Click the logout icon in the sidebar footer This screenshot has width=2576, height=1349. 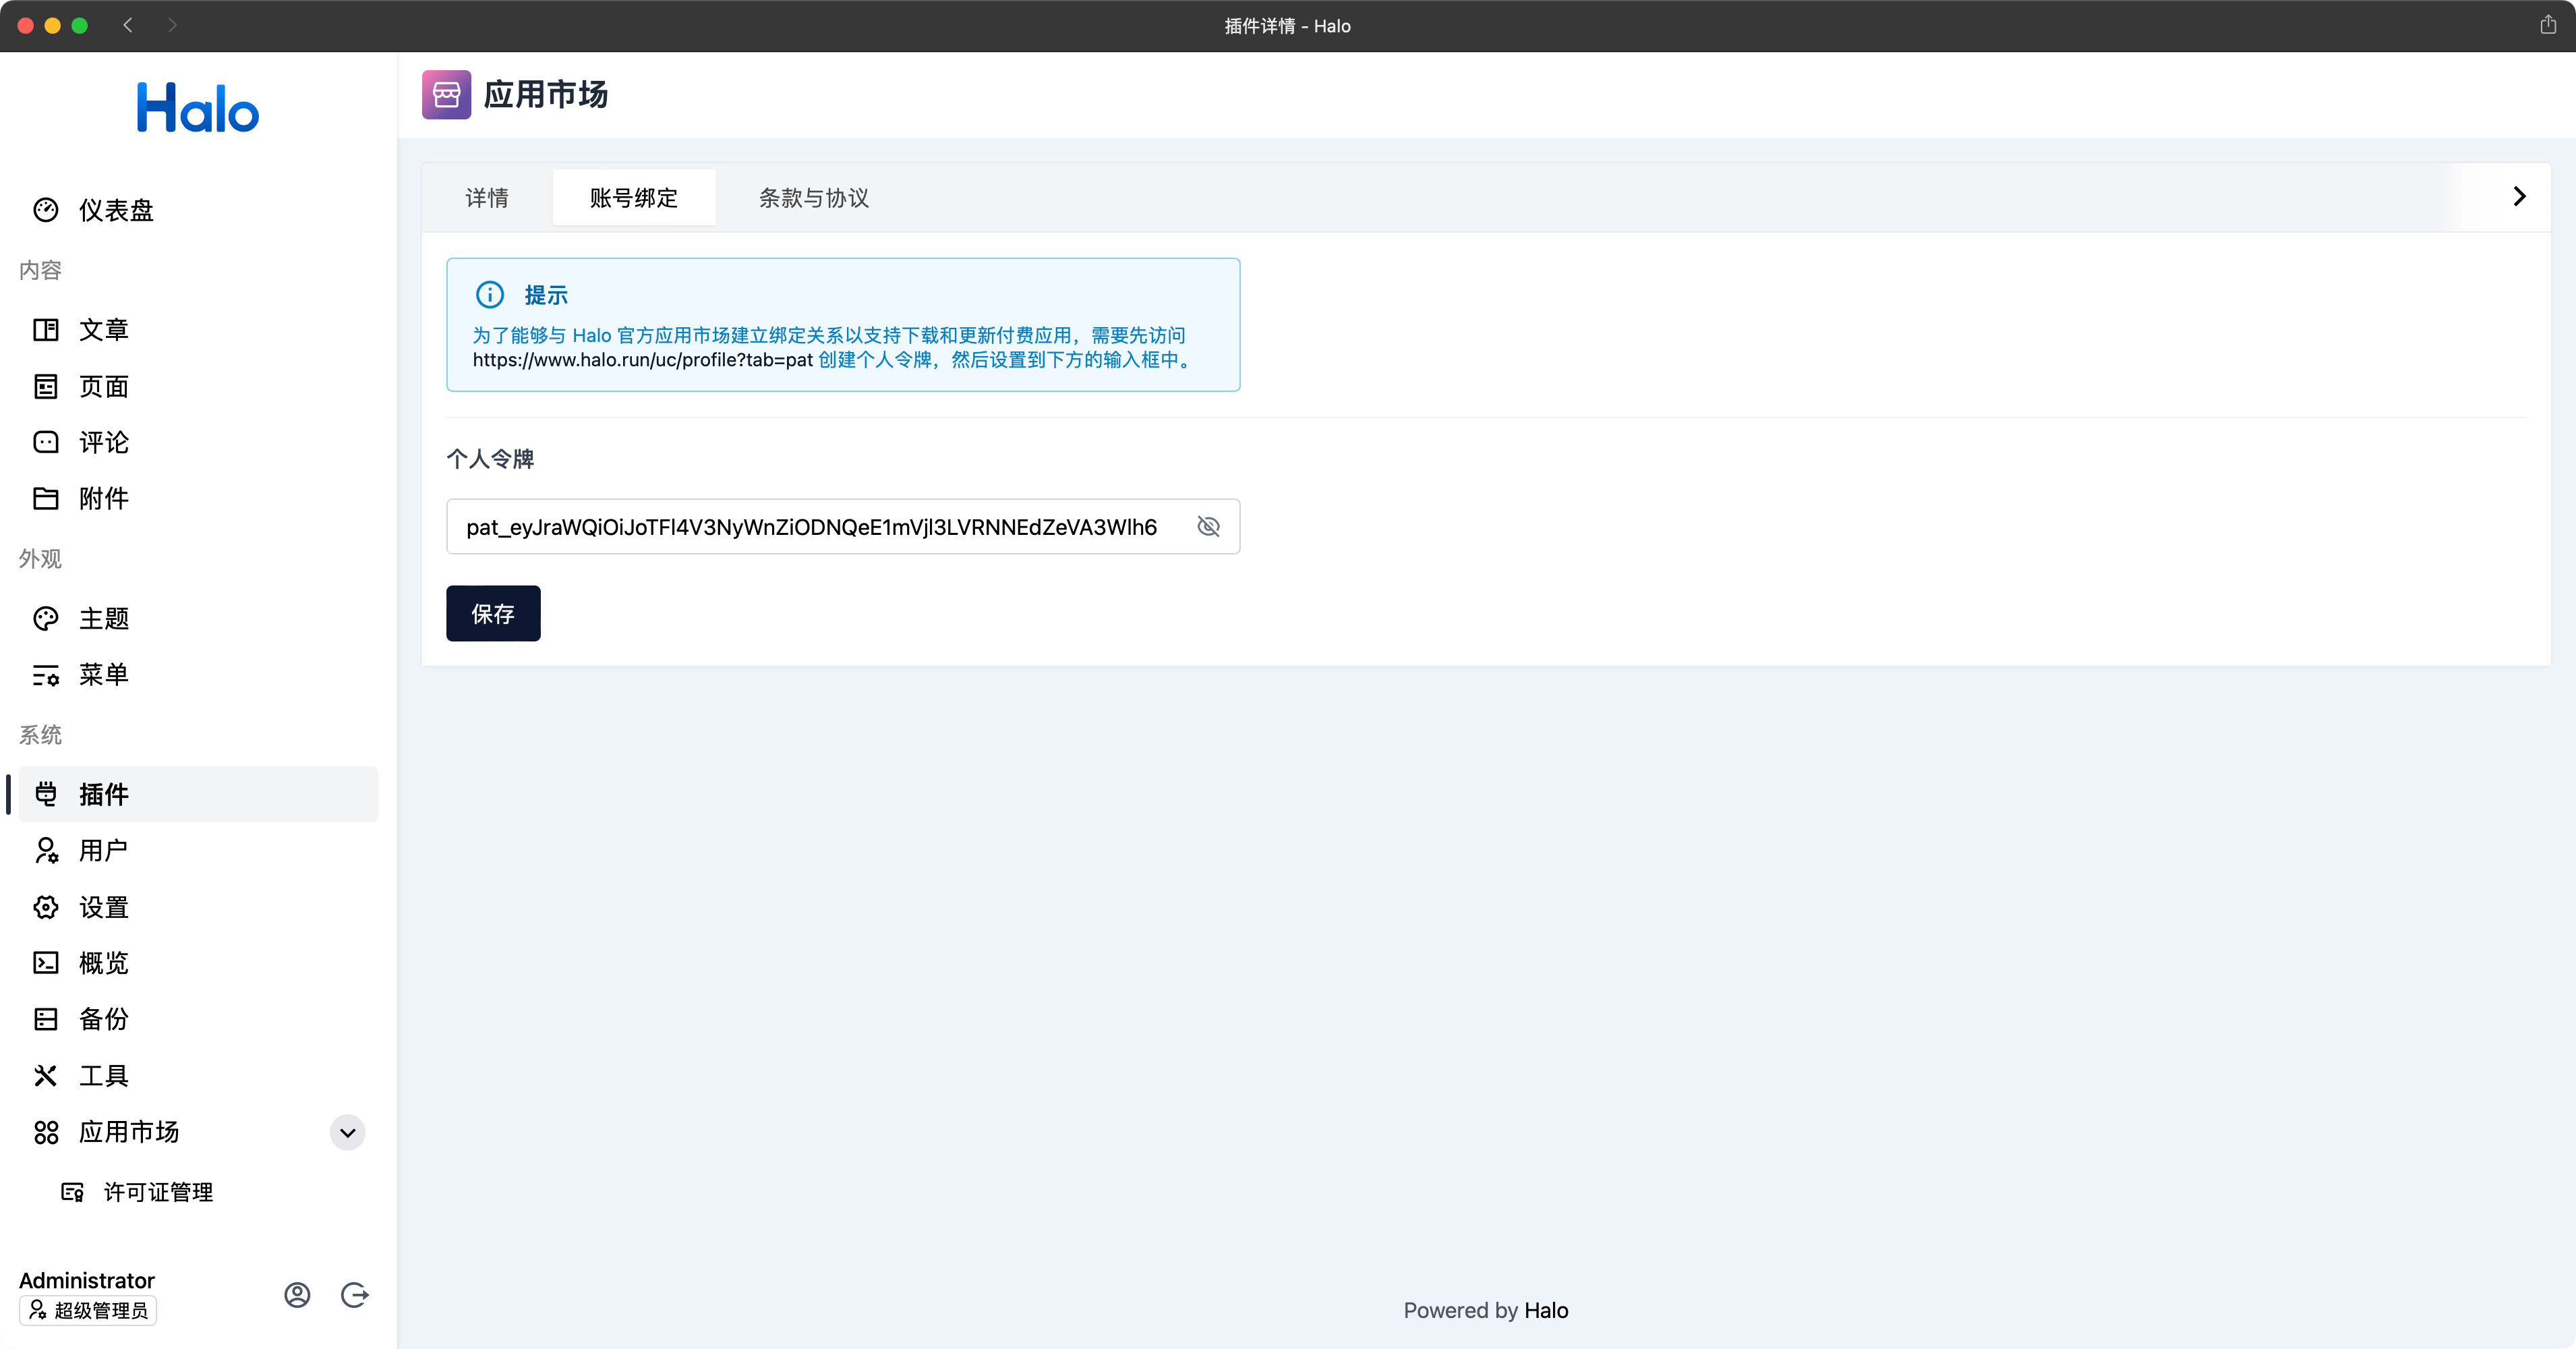(x=355, y=1295)
